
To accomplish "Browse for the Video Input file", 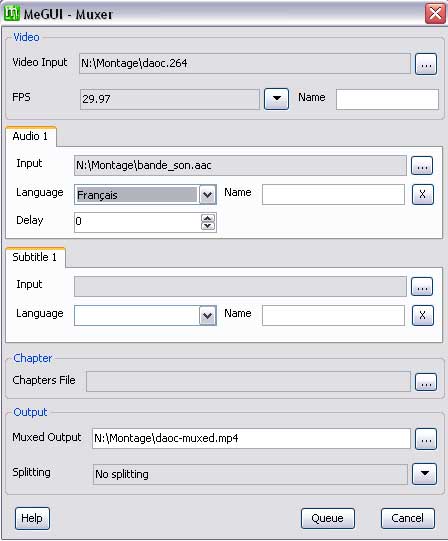I will pos(426,64).
